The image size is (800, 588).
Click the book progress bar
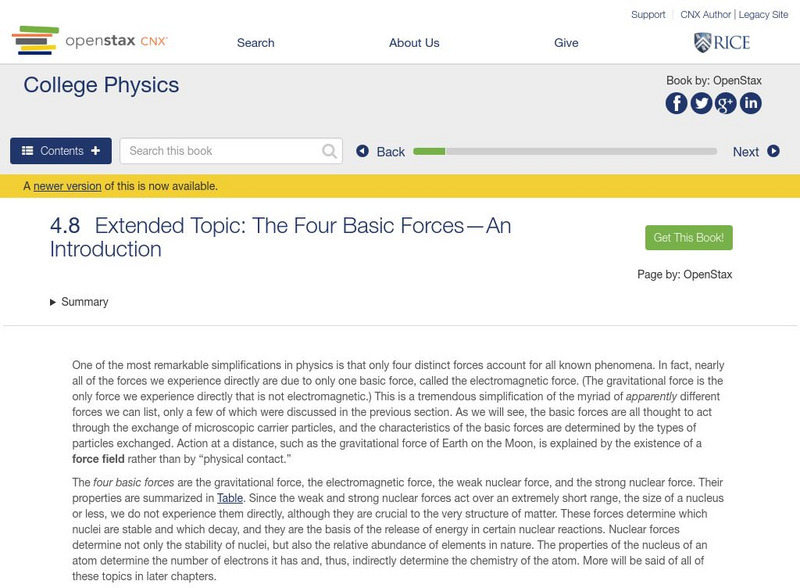coord(565,151)
